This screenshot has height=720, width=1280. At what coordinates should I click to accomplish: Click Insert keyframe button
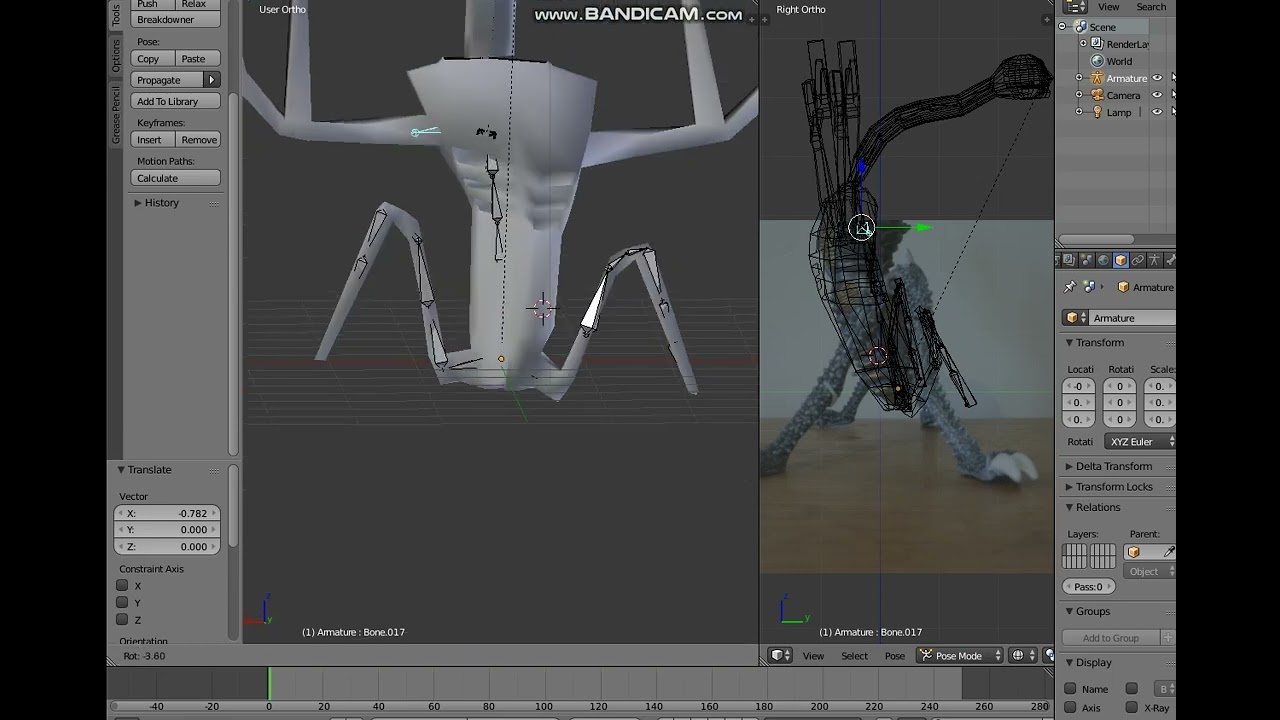(x=152, y=140)
